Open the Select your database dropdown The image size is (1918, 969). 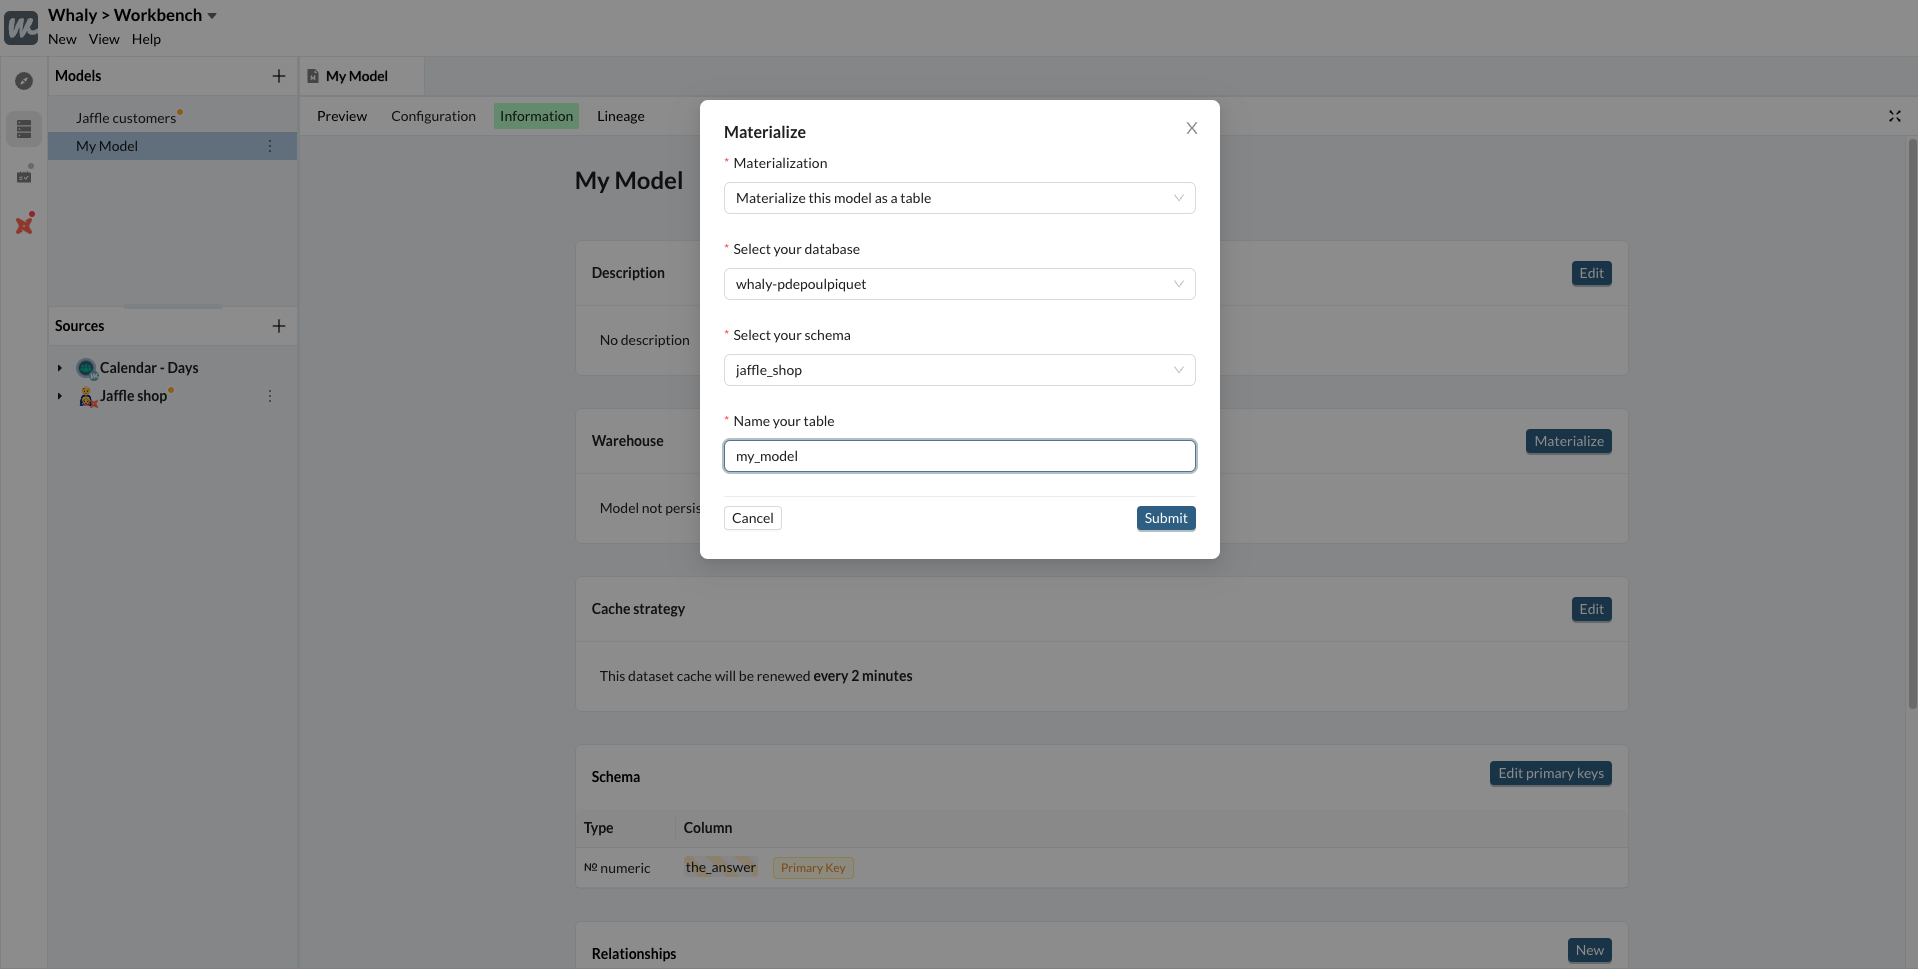click(x=959, y=284)
